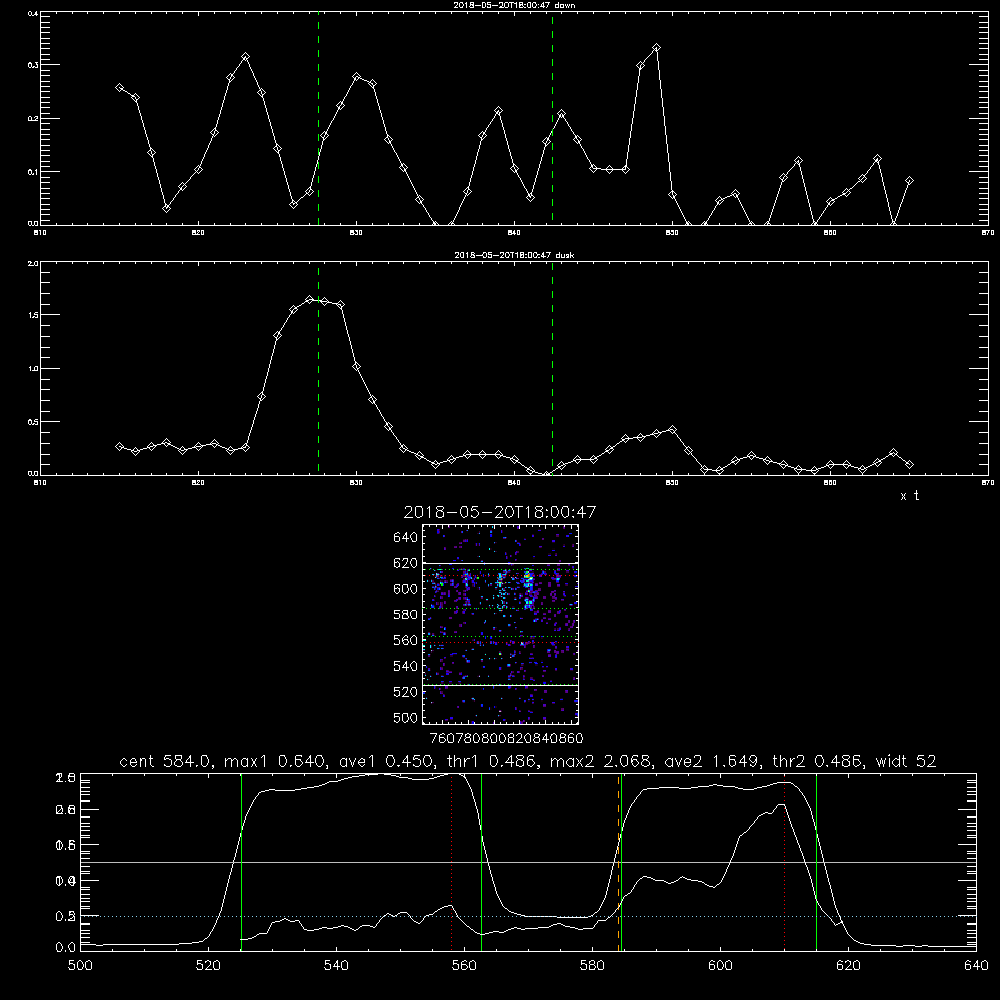Screen dimensions: 1000x1000
Task: Select second green dashed marker in dusk plot
Action: [x=552, y=370]
